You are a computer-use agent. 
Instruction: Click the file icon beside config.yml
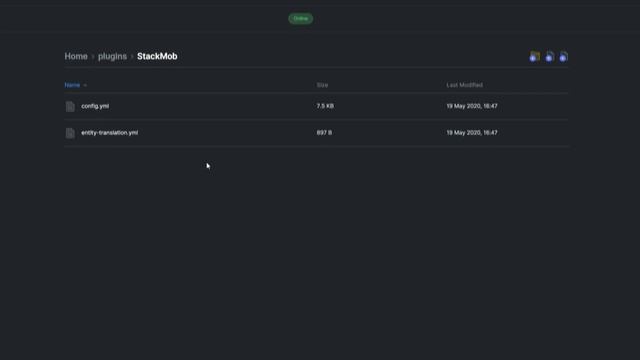[70, 106]
